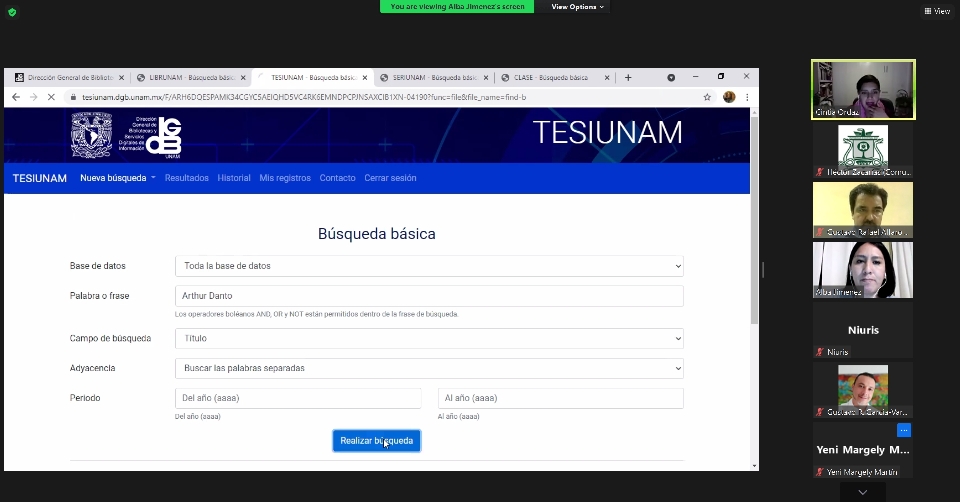Open Mis registros menu item
The image size is (960, 502).
click(x=285, y=178)
